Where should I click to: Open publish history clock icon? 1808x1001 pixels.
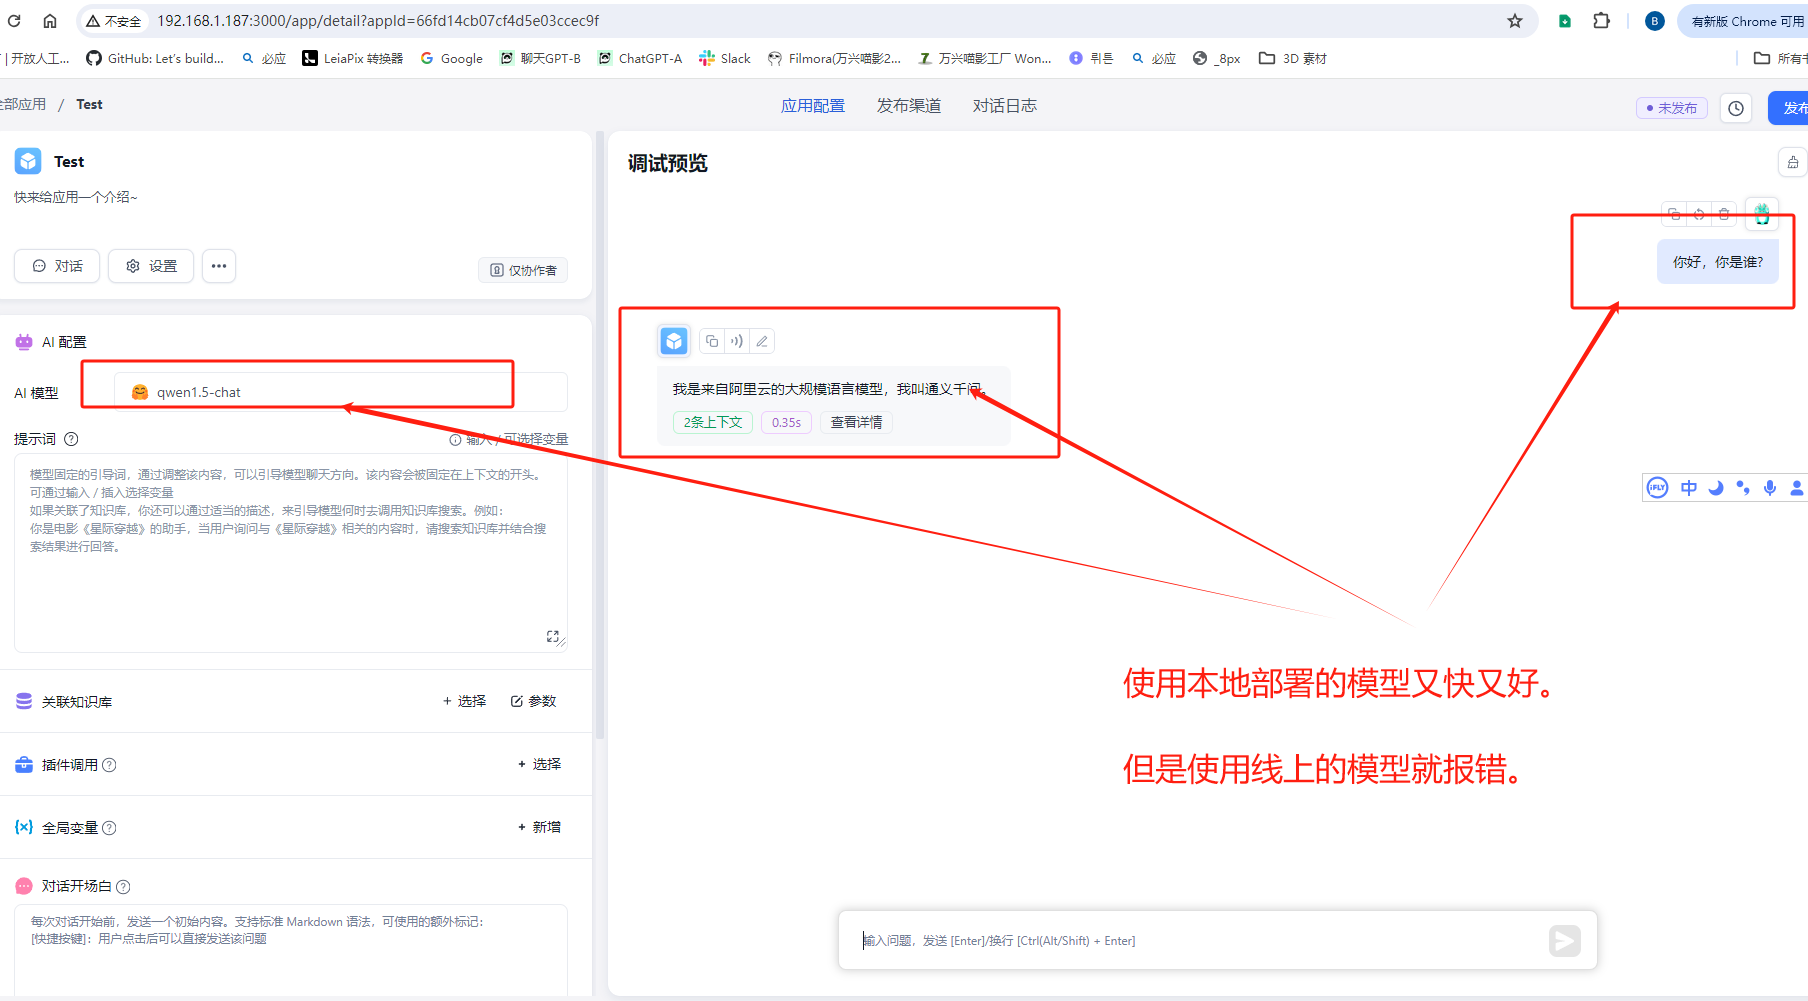pyautogui.click(x=1736, y=108)
